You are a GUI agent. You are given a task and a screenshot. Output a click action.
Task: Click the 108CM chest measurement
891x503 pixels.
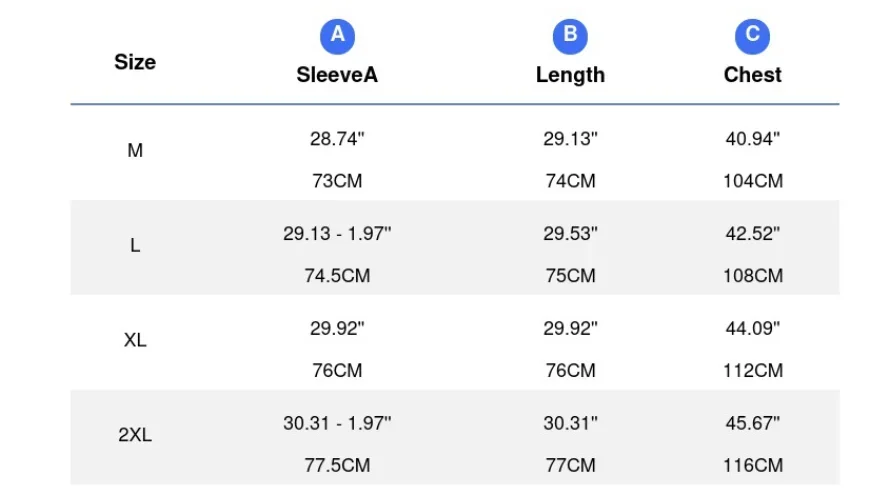pyautogui.click(x=752, y=276)
